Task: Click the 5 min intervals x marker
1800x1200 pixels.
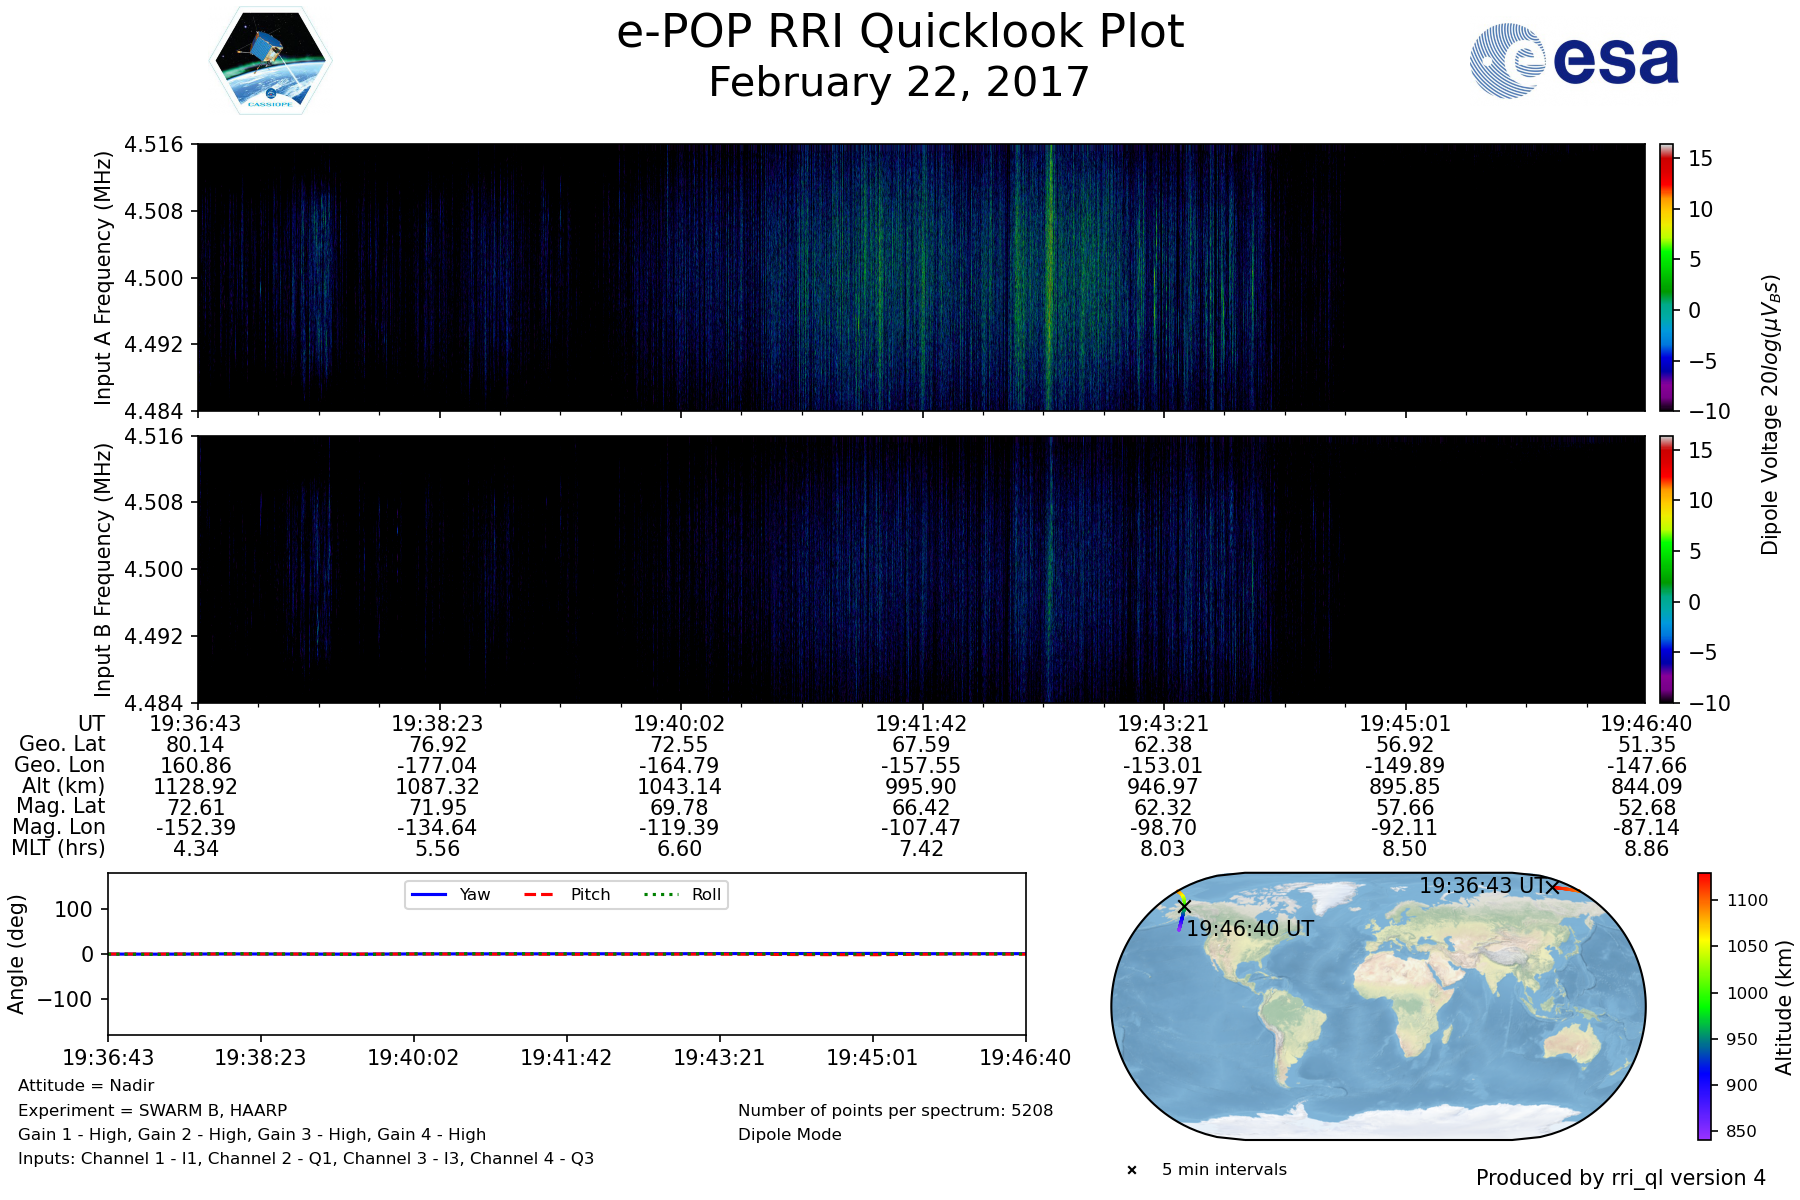Action: click(1132, 1170)
